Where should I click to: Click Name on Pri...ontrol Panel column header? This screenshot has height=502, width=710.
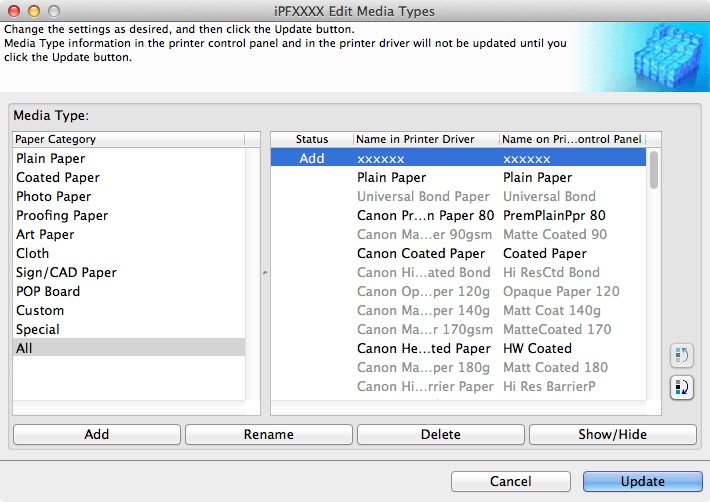pyautogui.click(x=572, y=139)
